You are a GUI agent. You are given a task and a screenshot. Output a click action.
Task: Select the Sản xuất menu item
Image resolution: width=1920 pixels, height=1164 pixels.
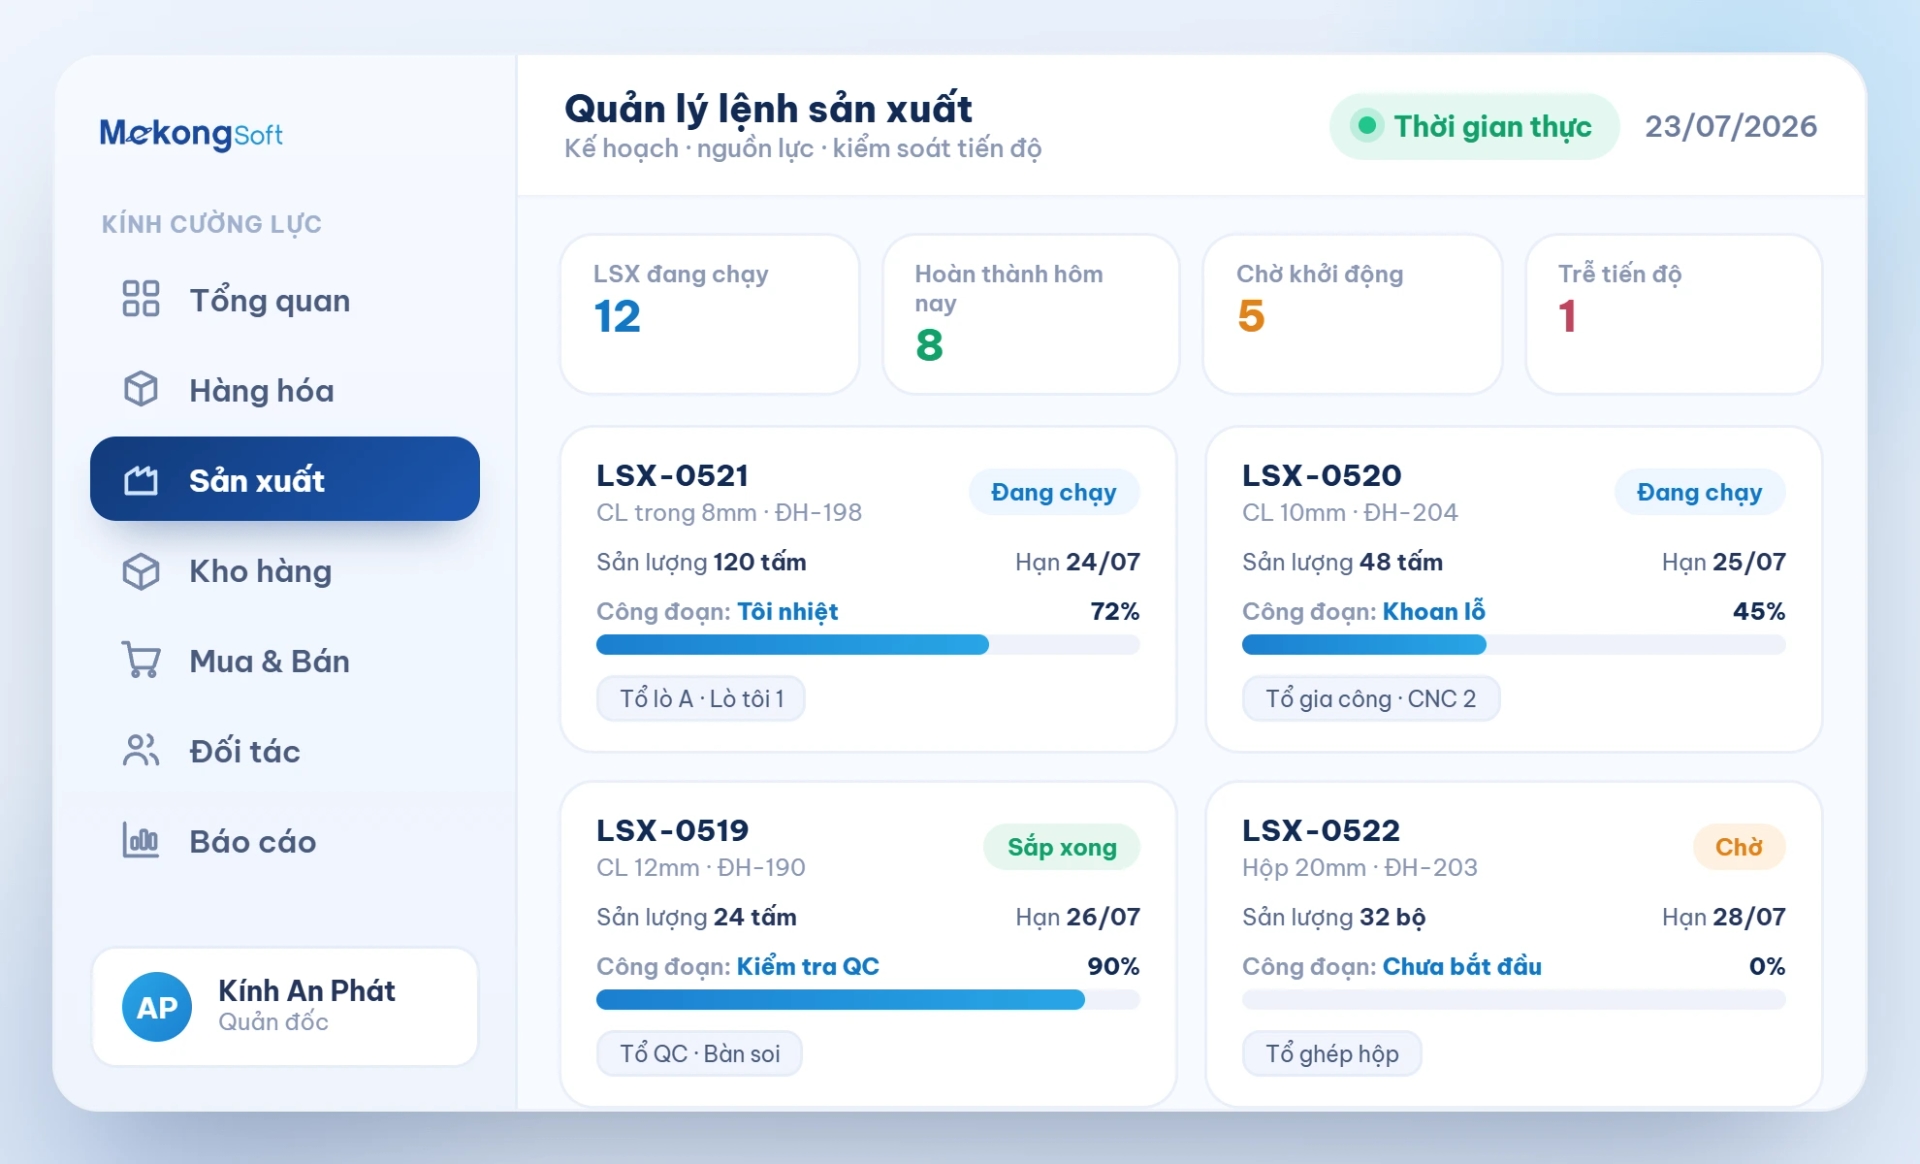click(x=285, y=479)
